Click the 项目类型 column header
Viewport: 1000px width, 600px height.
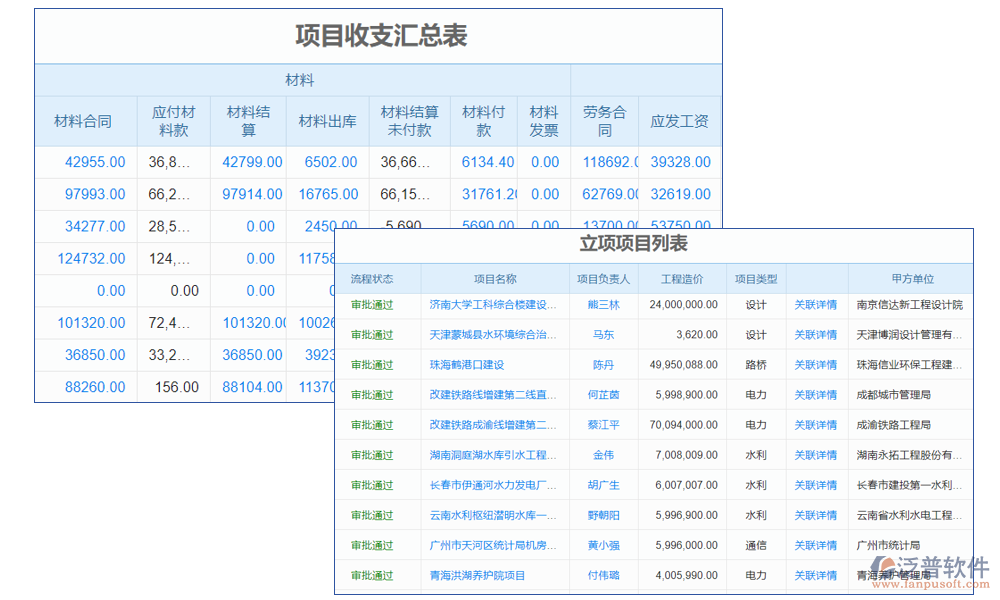[x=755, y=278]
